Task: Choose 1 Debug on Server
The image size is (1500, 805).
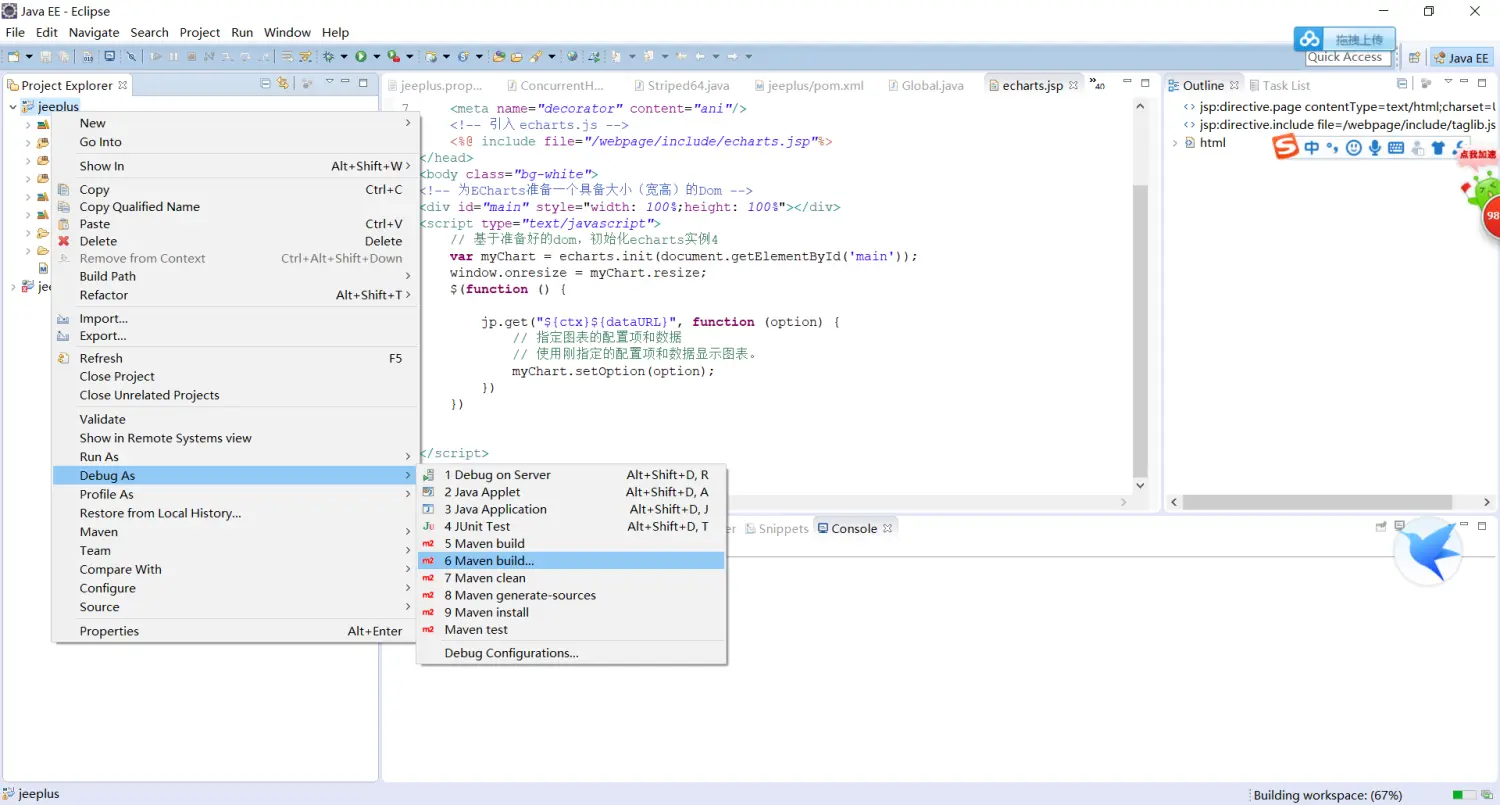Action: click(571, 475)
